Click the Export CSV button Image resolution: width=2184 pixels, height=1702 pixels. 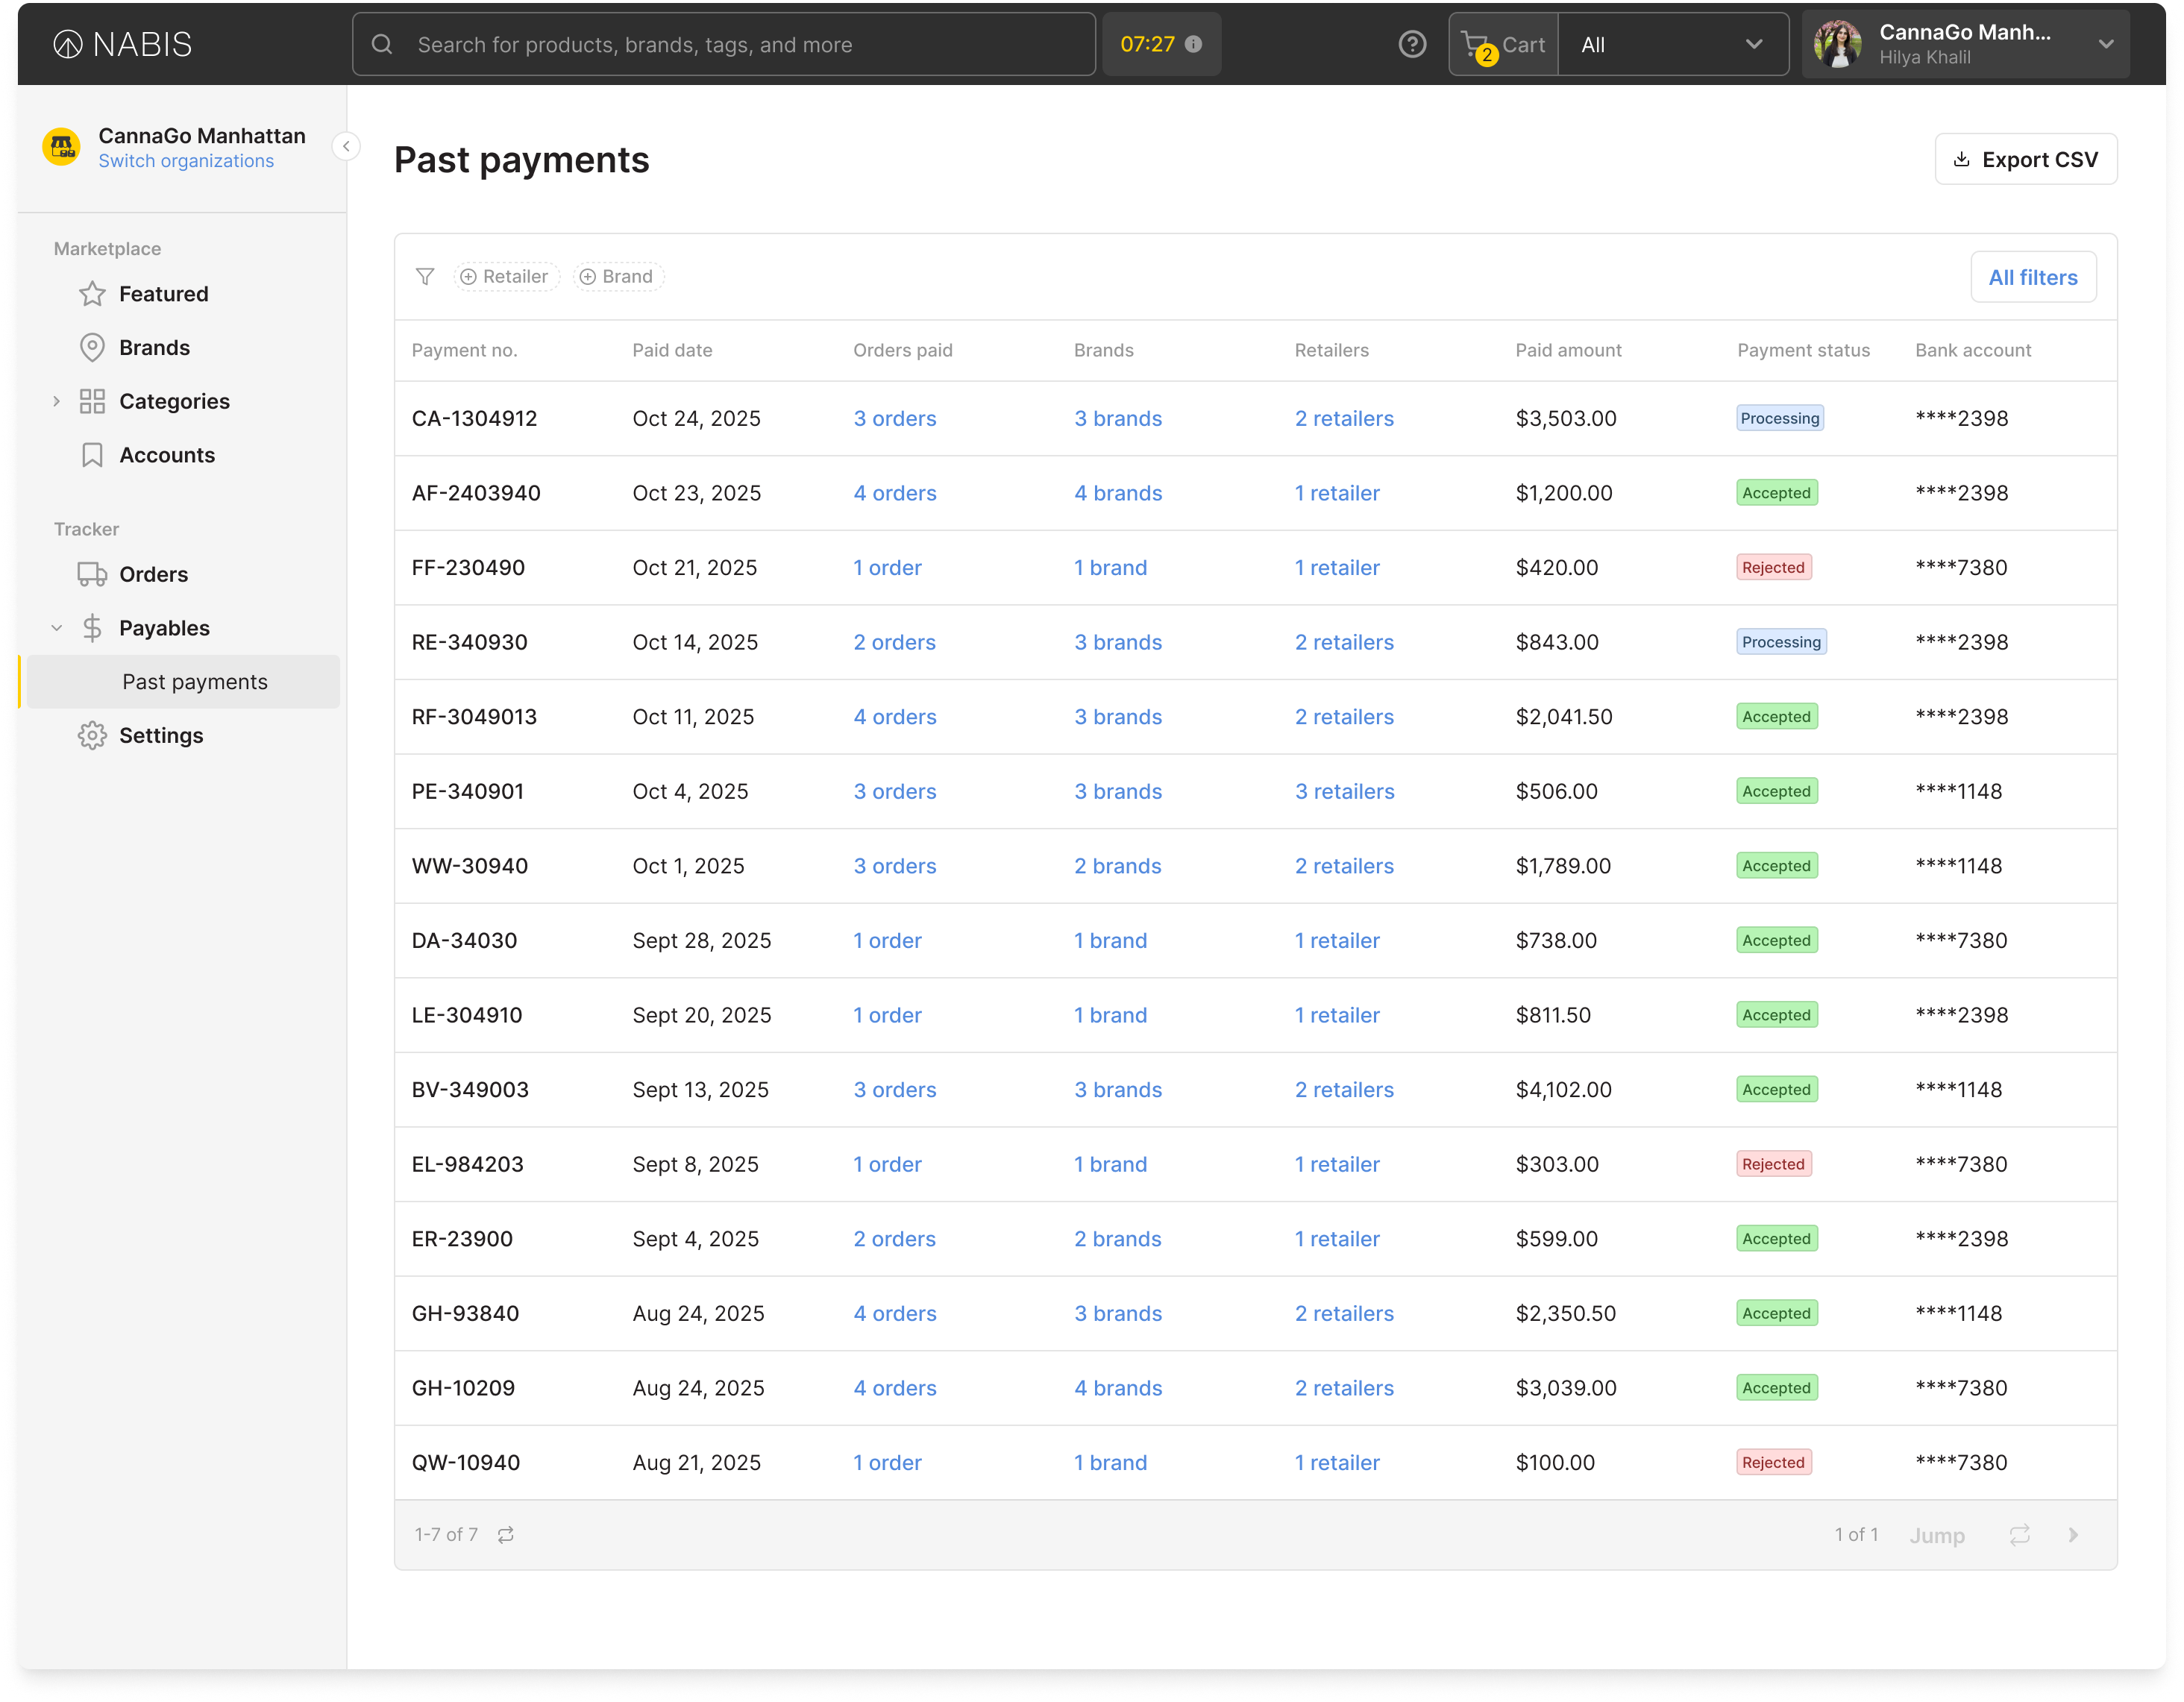click(2025, 159)
